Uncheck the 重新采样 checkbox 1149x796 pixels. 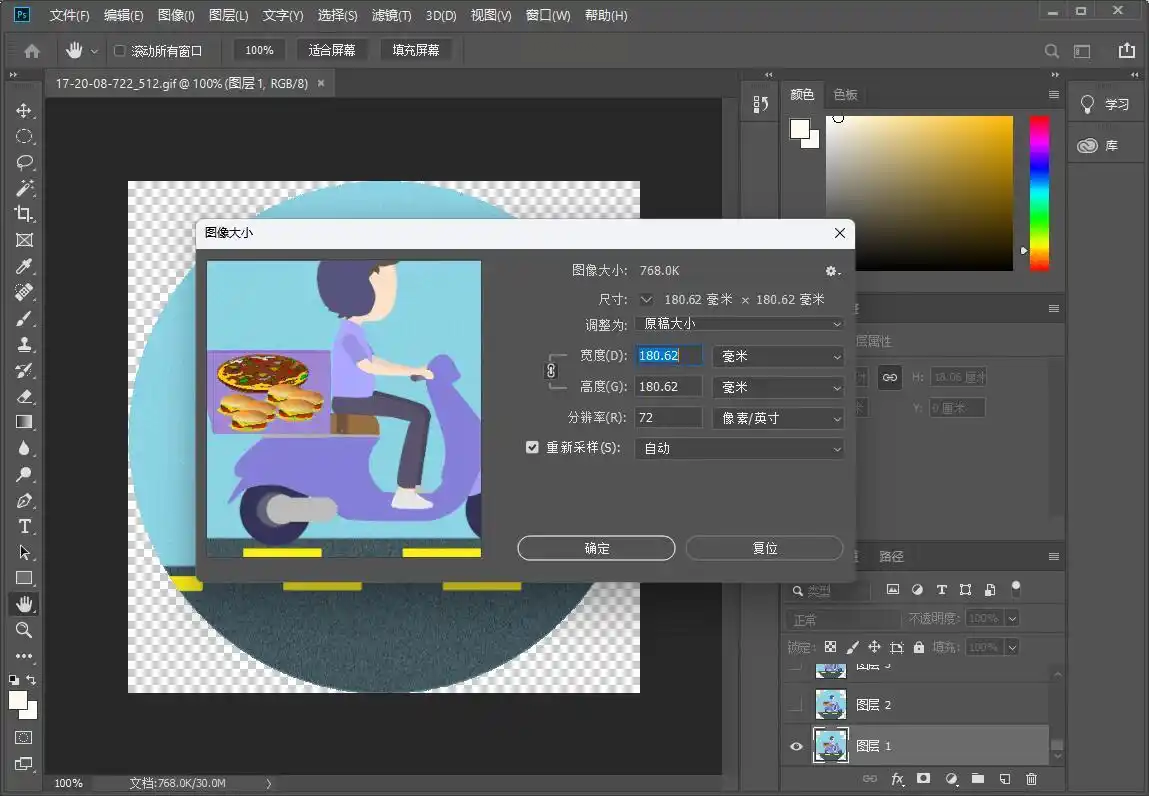532,448
